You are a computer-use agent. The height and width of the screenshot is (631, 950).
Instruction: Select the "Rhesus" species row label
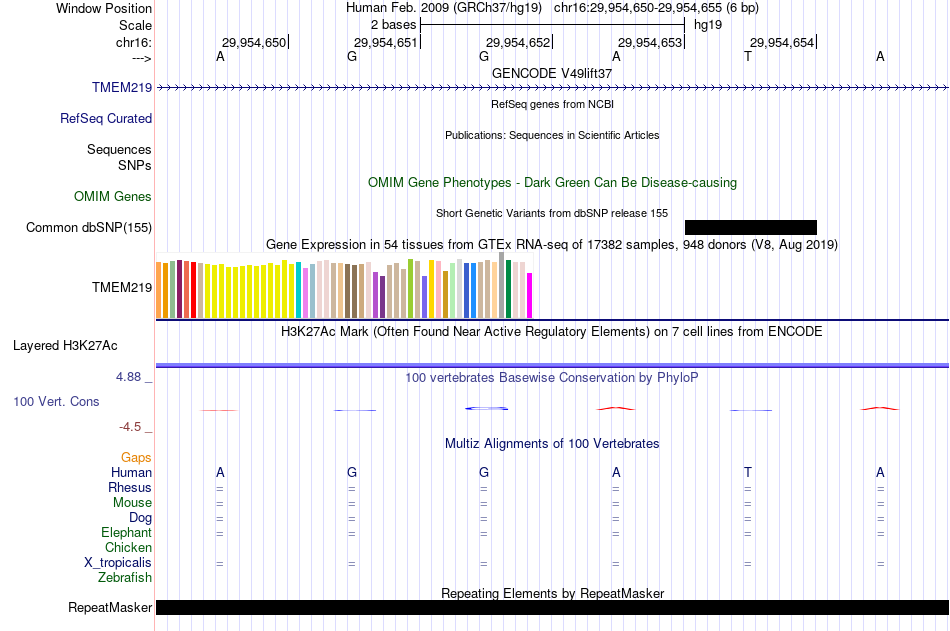(130, 487)
